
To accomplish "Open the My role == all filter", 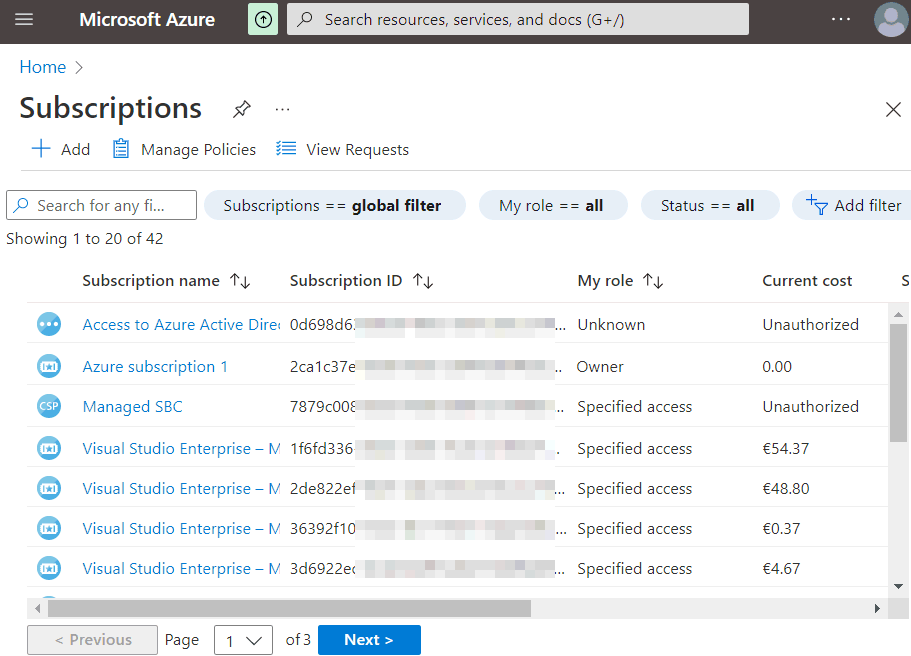I will click(x=553, y=205).
